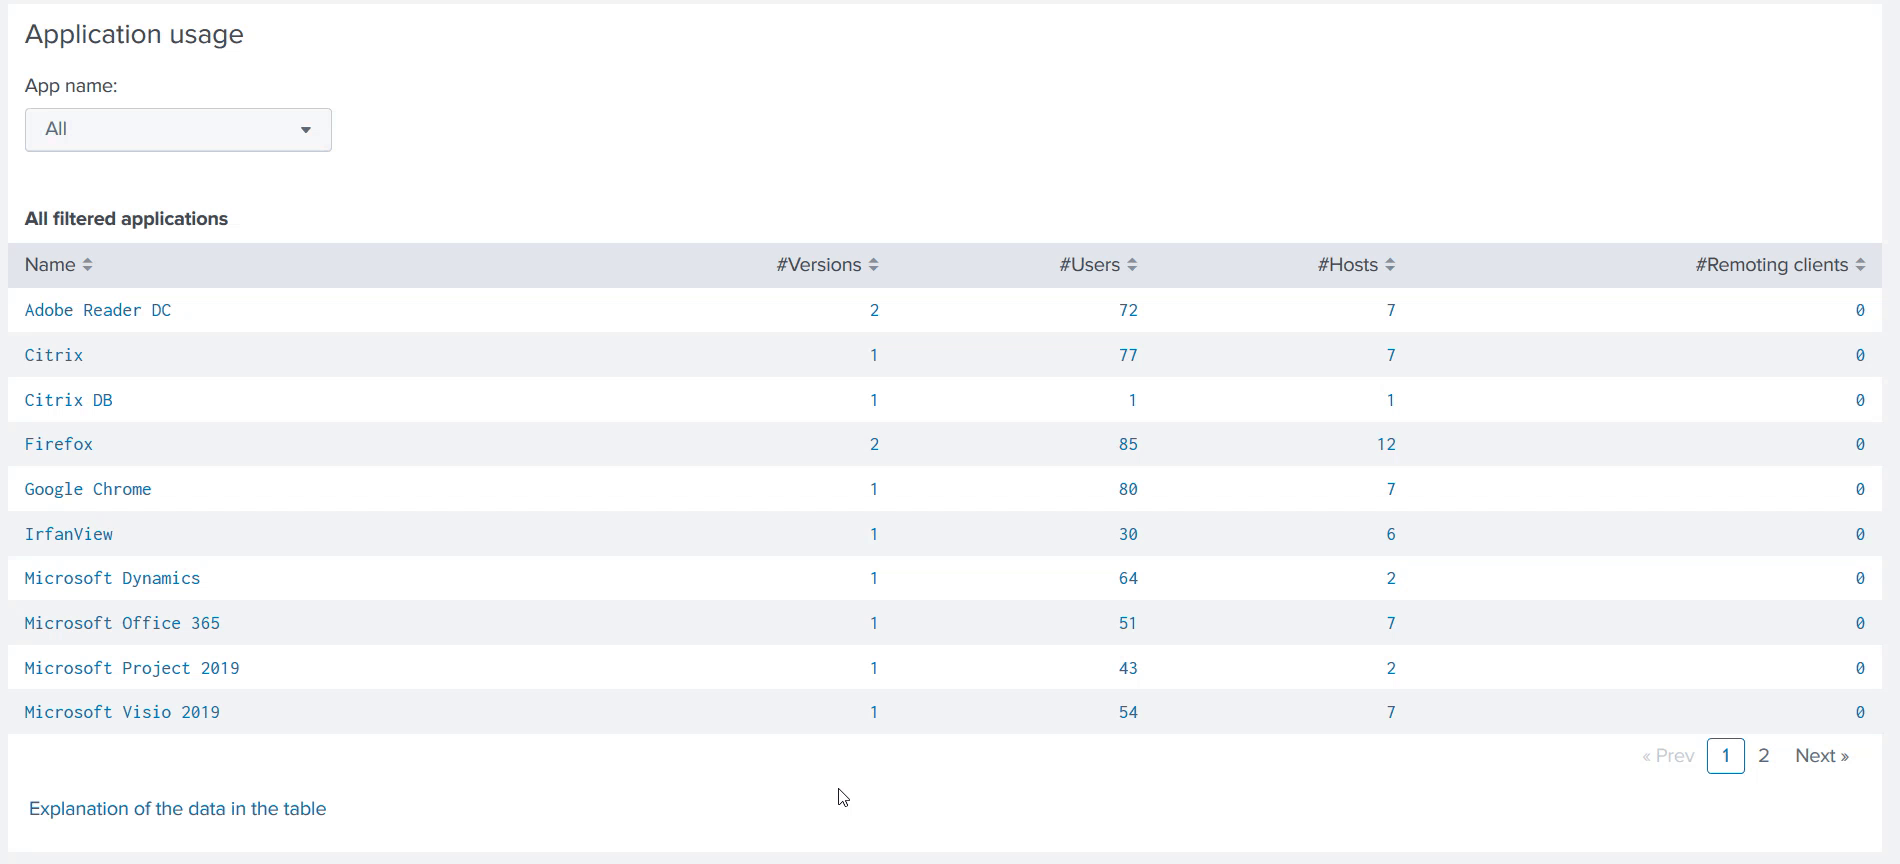Click Adobe Reader DC remoting clients value 0

(1860, 310)
